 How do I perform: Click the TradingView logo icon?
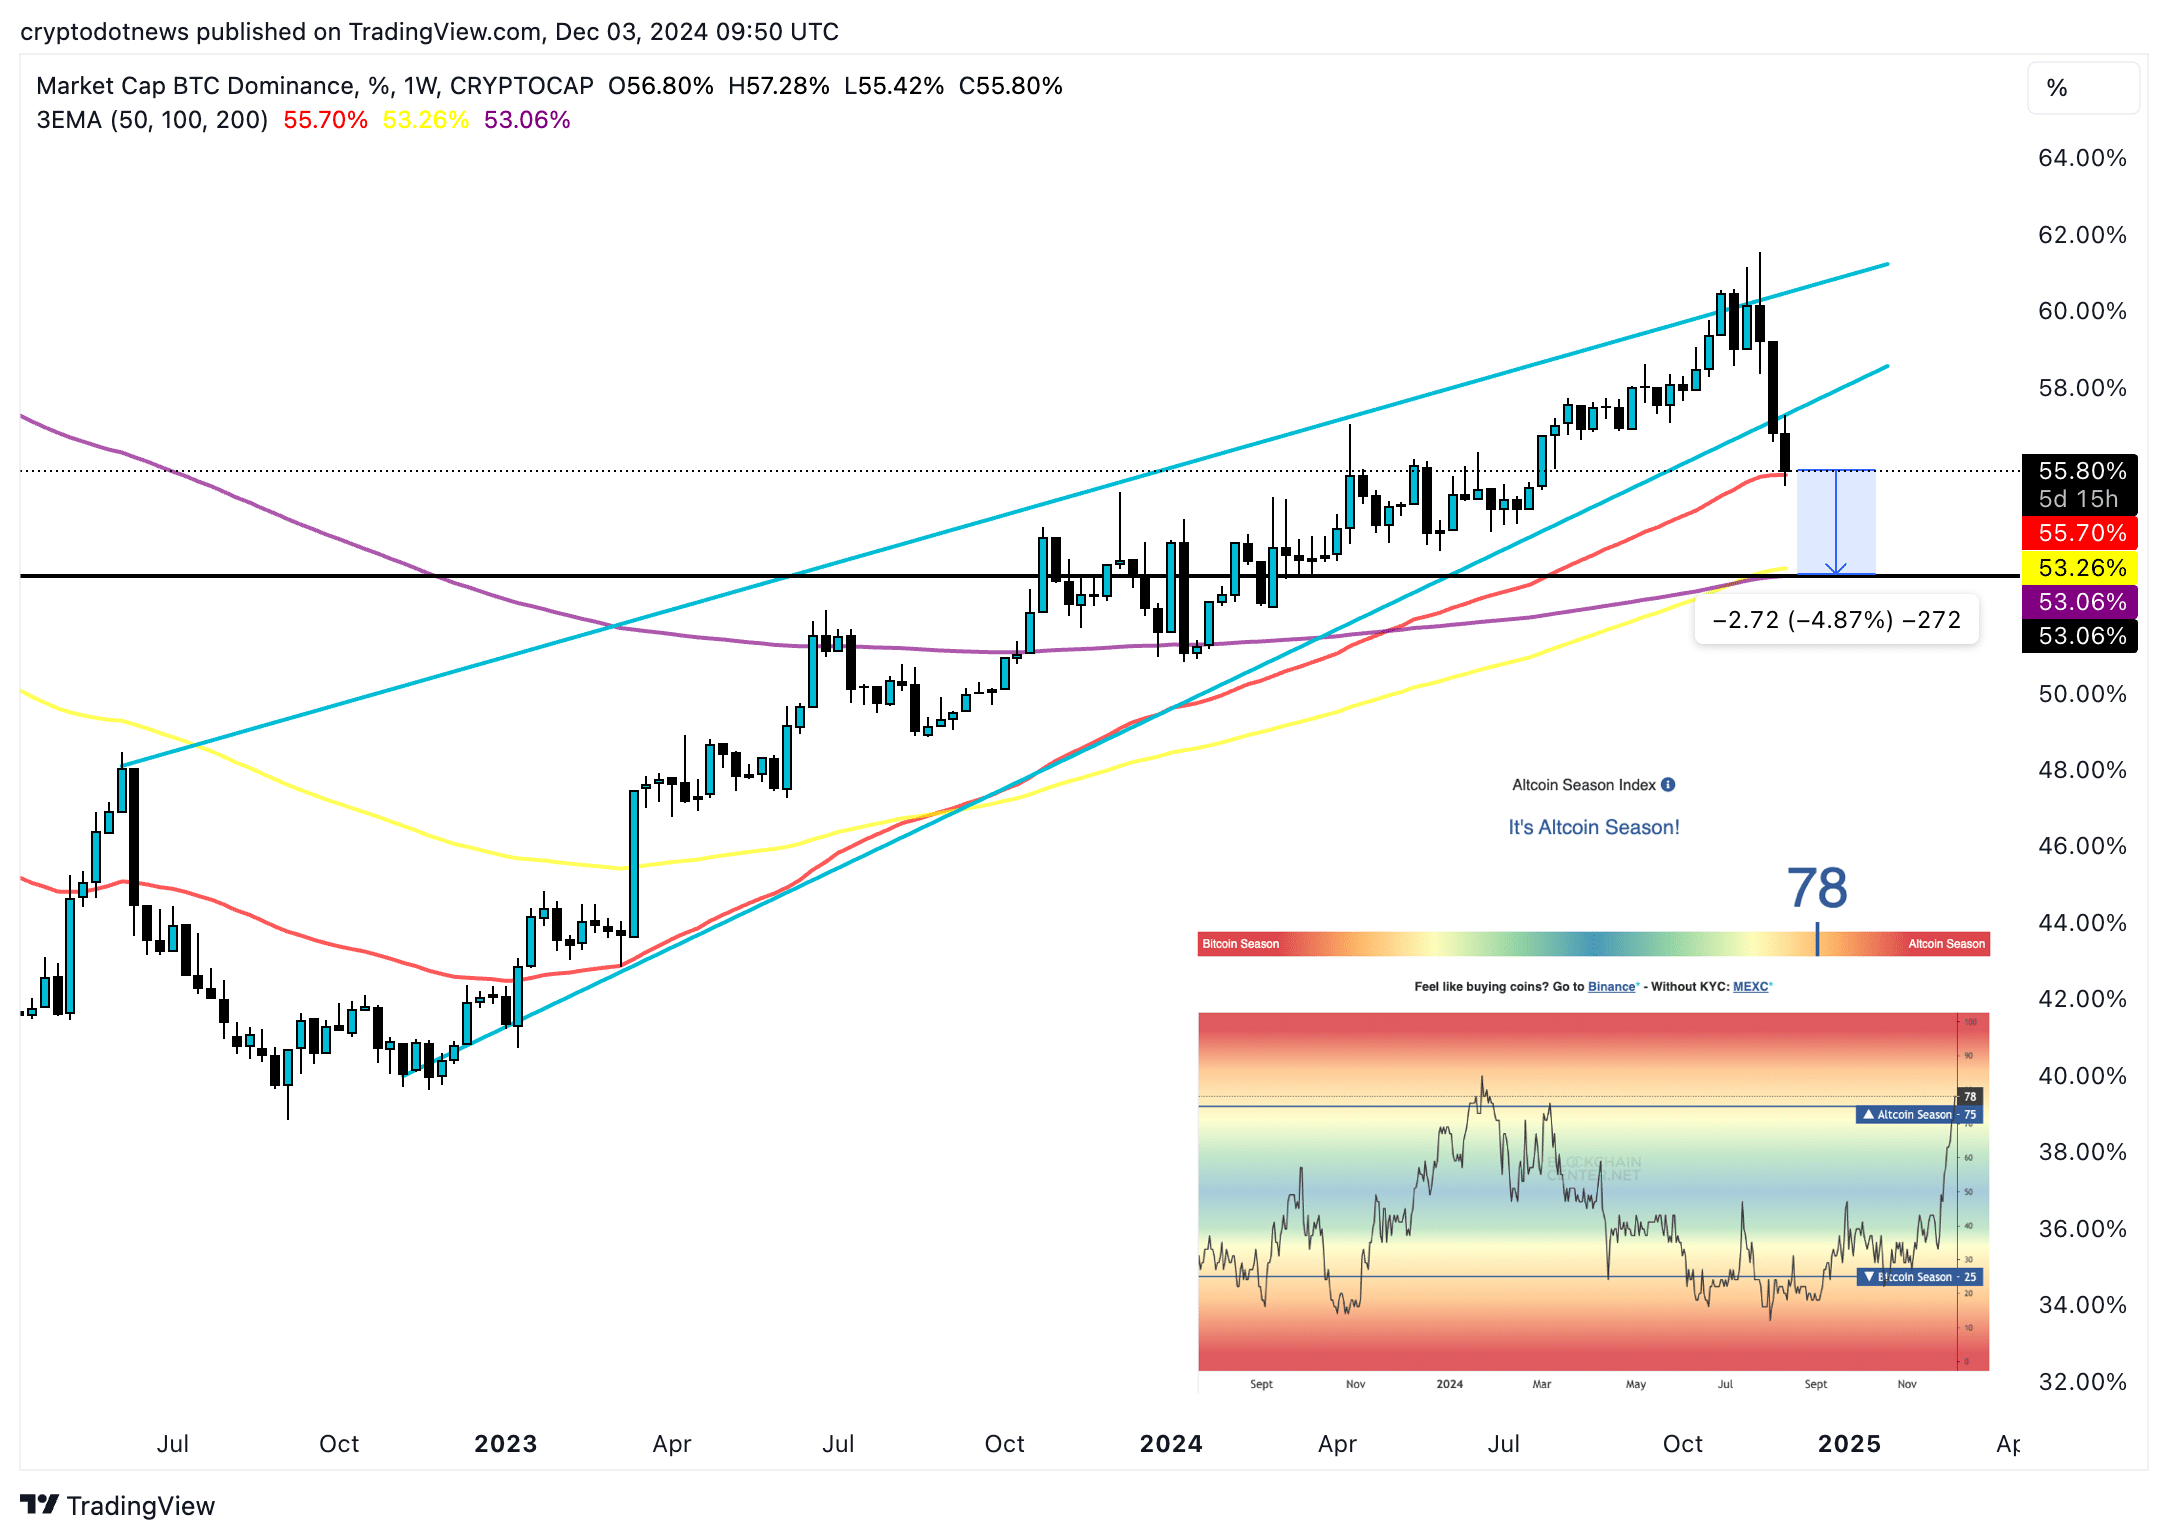[39, 1504]
